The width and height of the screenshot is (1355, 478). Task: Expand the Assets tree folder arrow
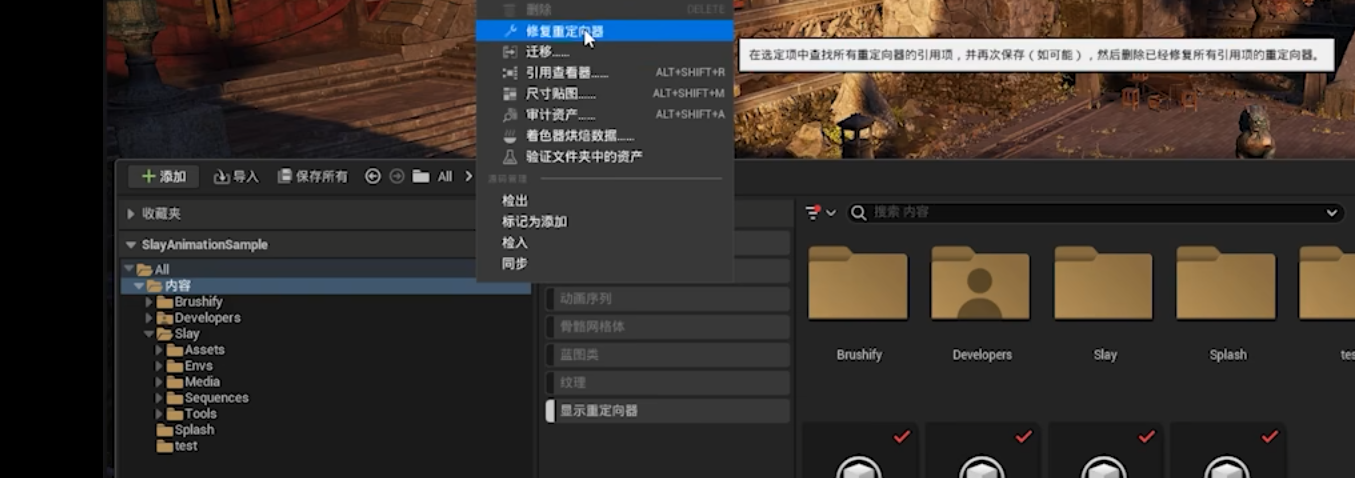pyautogui.click(x=159, y=350)
